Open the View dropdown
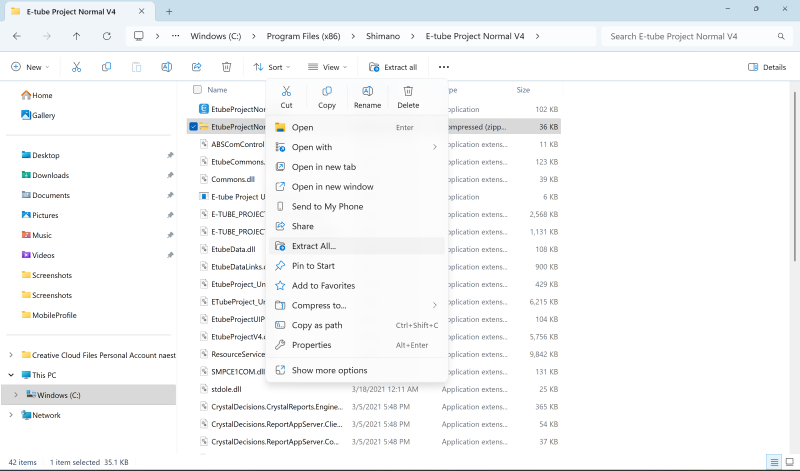This screenshot has height=471, width=800. coord(327,67)
